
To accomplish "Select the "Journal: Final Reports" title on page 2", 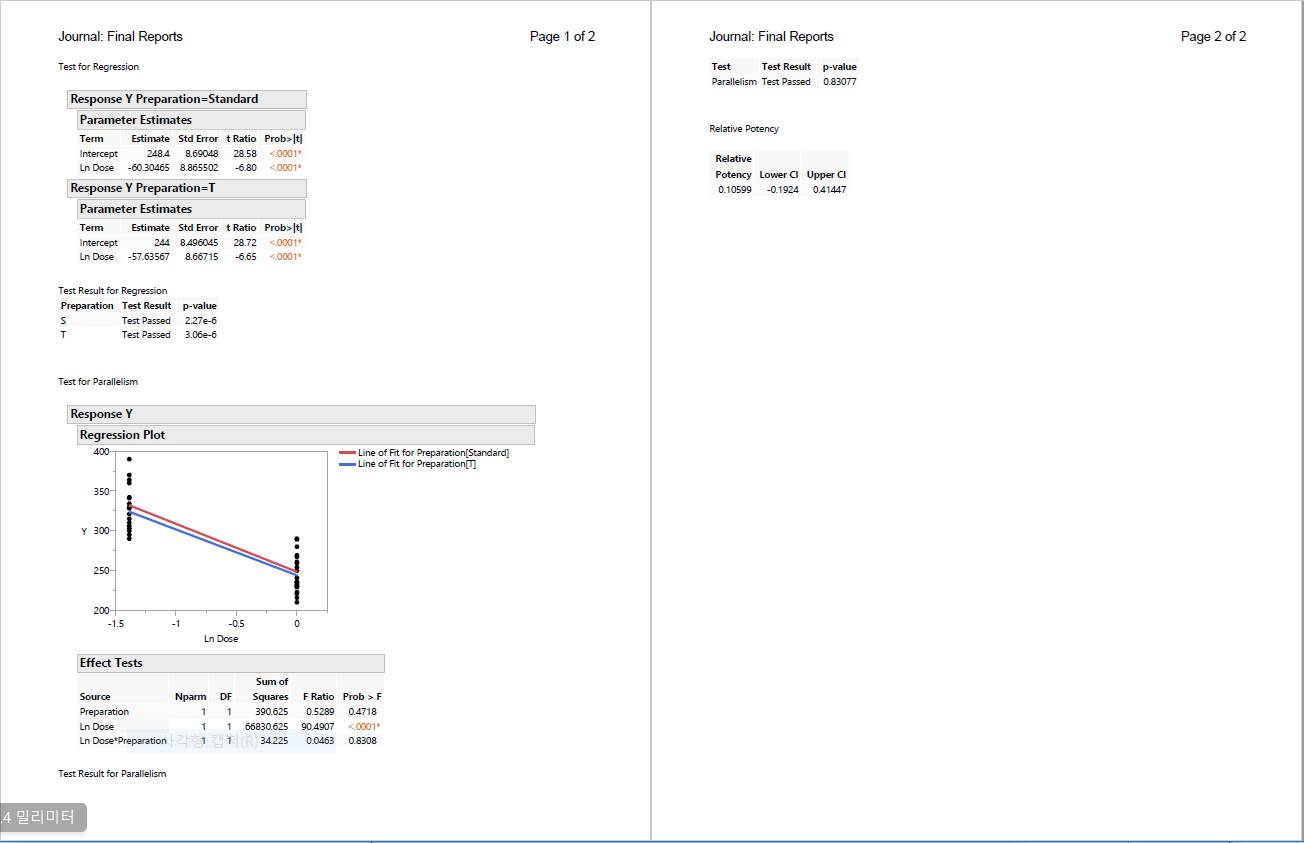I will click(x=771, y=36).
